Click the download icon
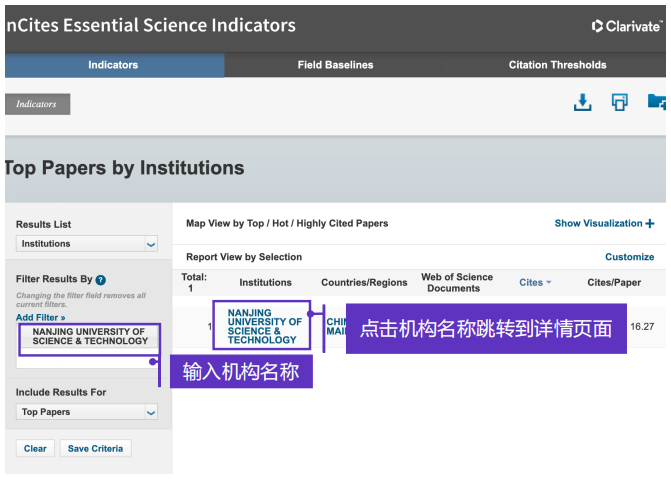Screen dimensions: 671x479 582,102
